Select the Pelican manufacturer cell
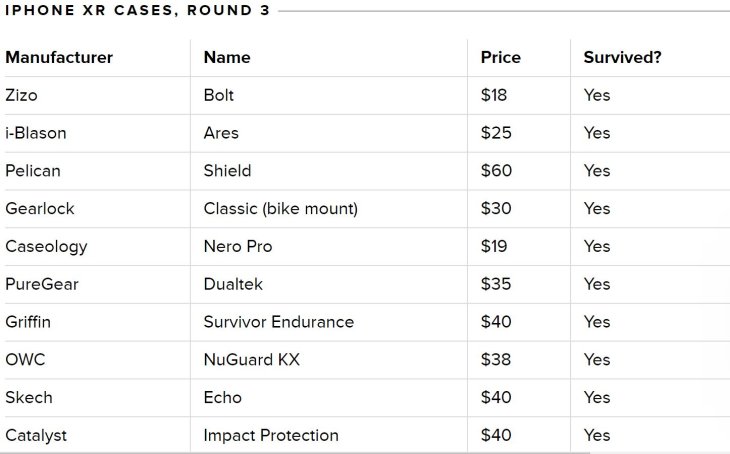The image size is (730, 454). tap(33, 171)
